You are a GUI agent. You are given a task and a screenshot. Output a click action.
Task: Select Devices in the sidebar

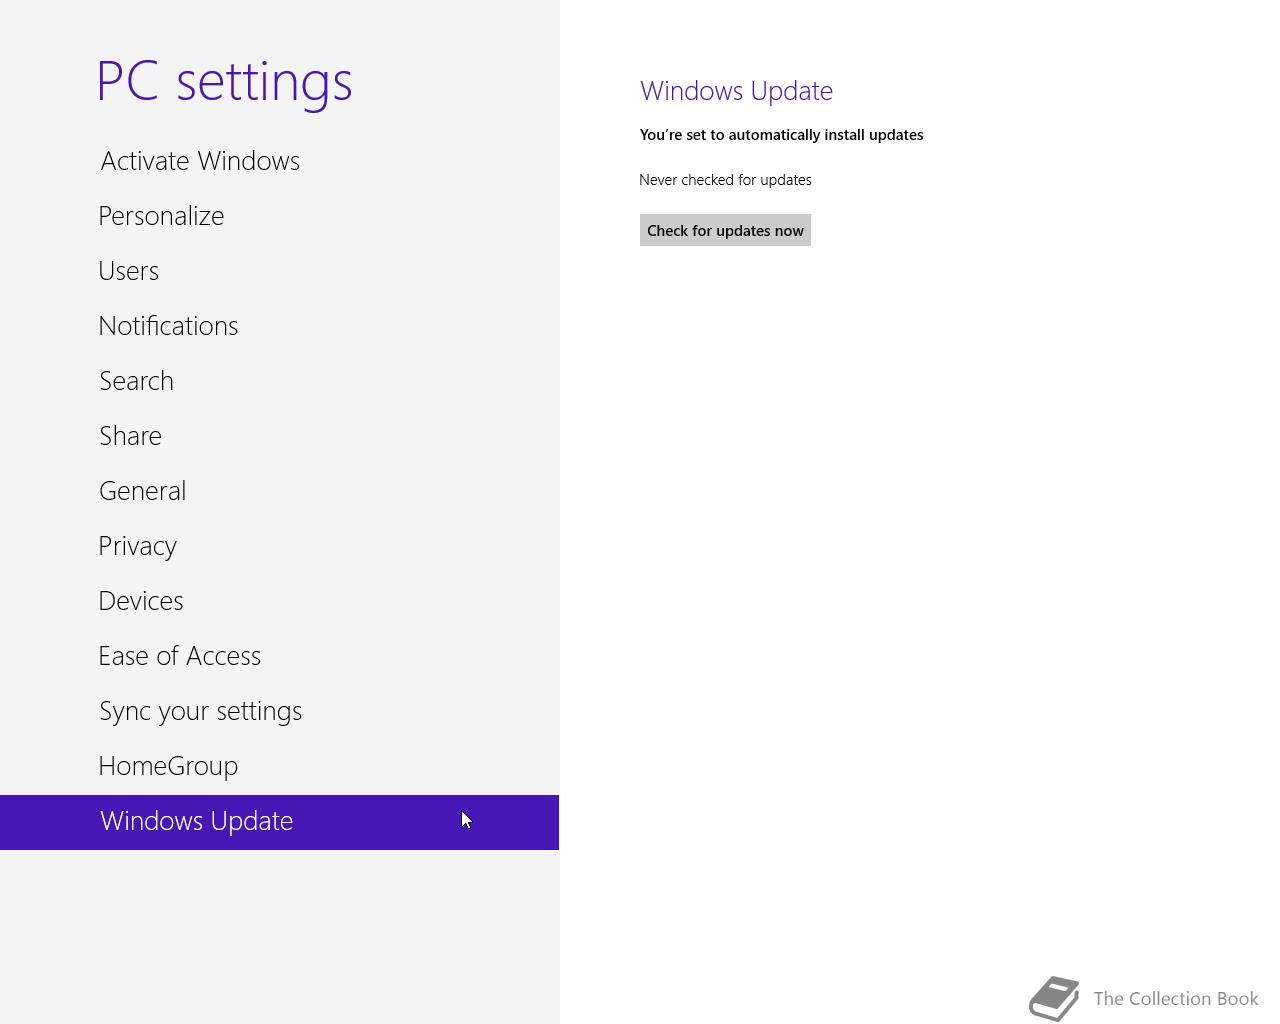279,602
